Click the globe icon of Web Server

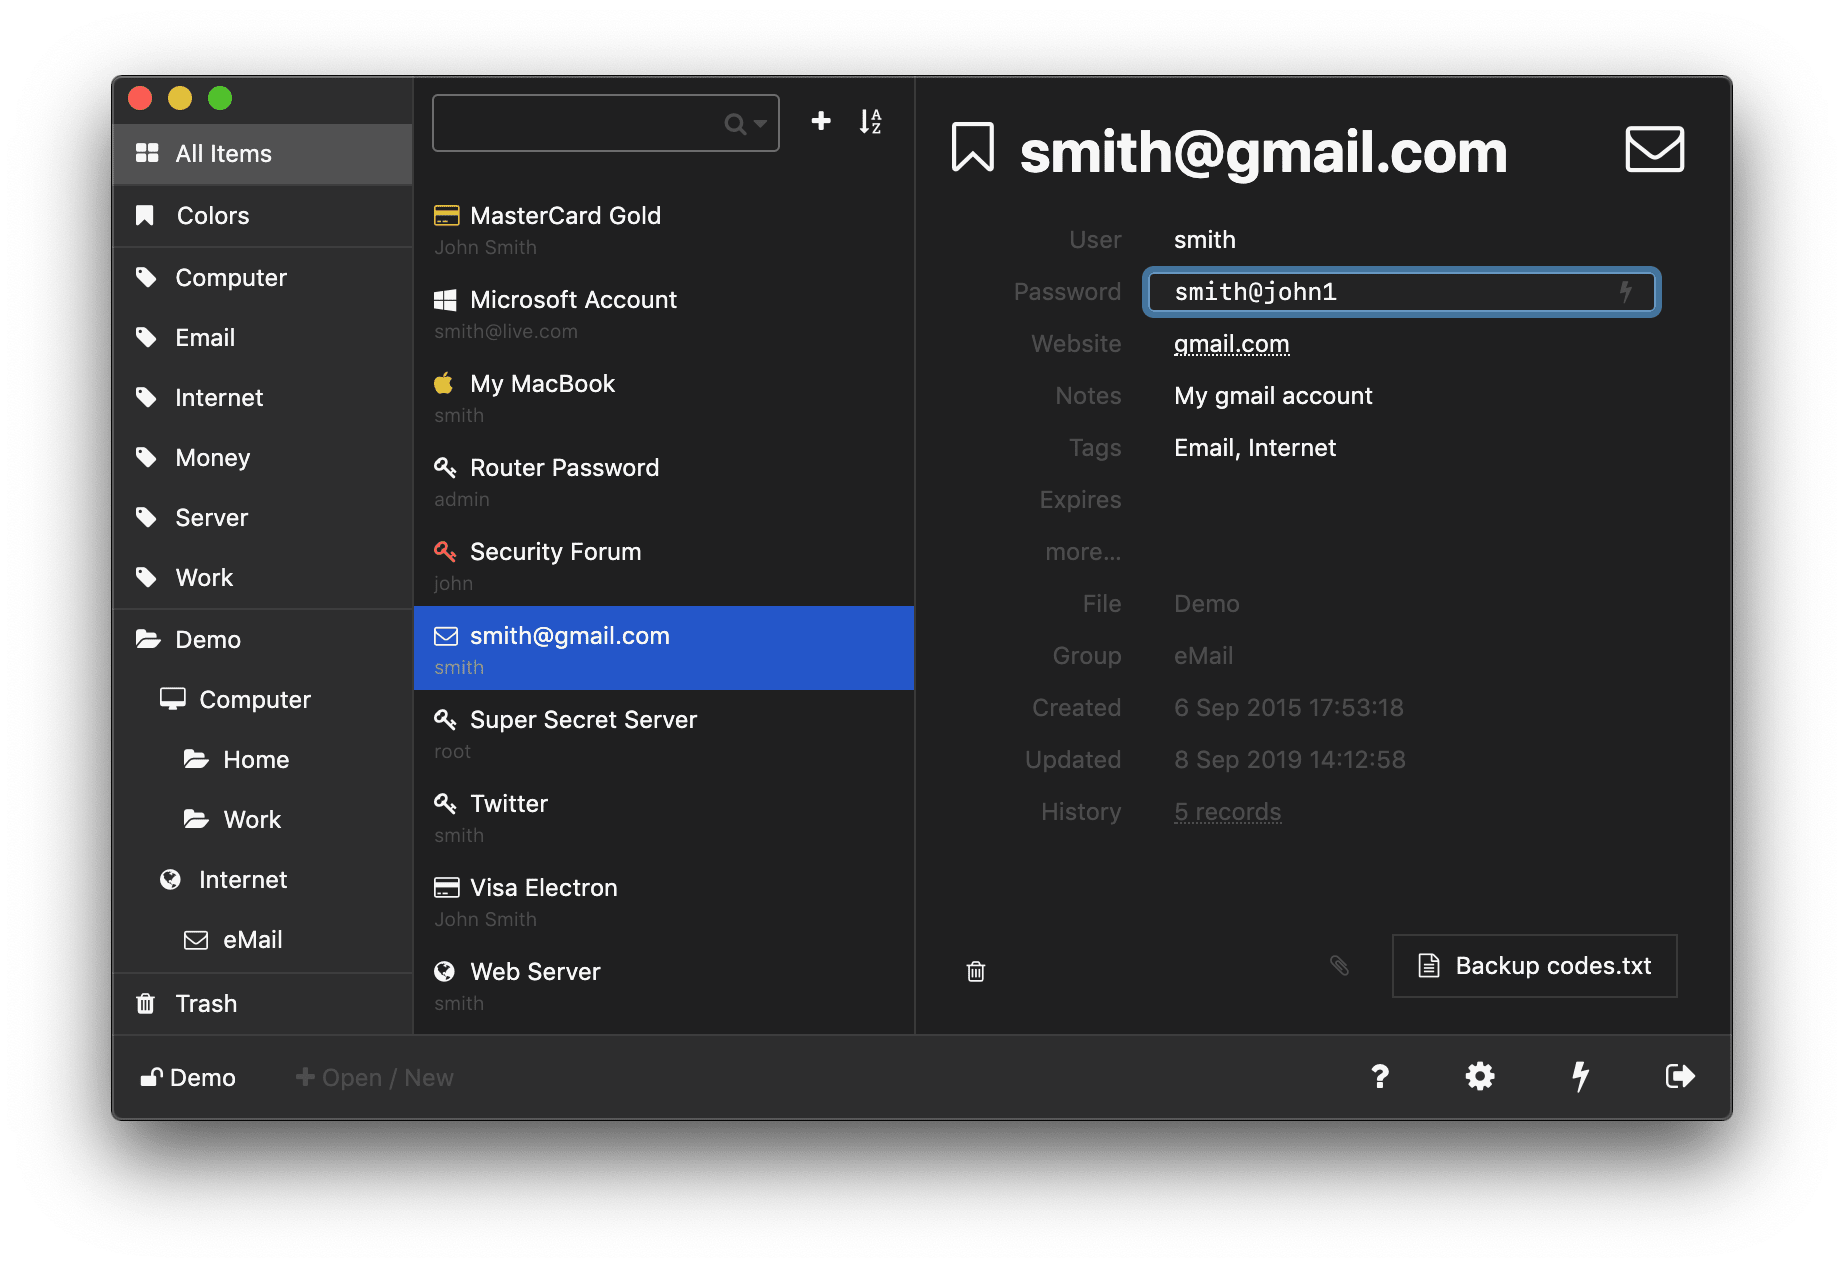445,971
